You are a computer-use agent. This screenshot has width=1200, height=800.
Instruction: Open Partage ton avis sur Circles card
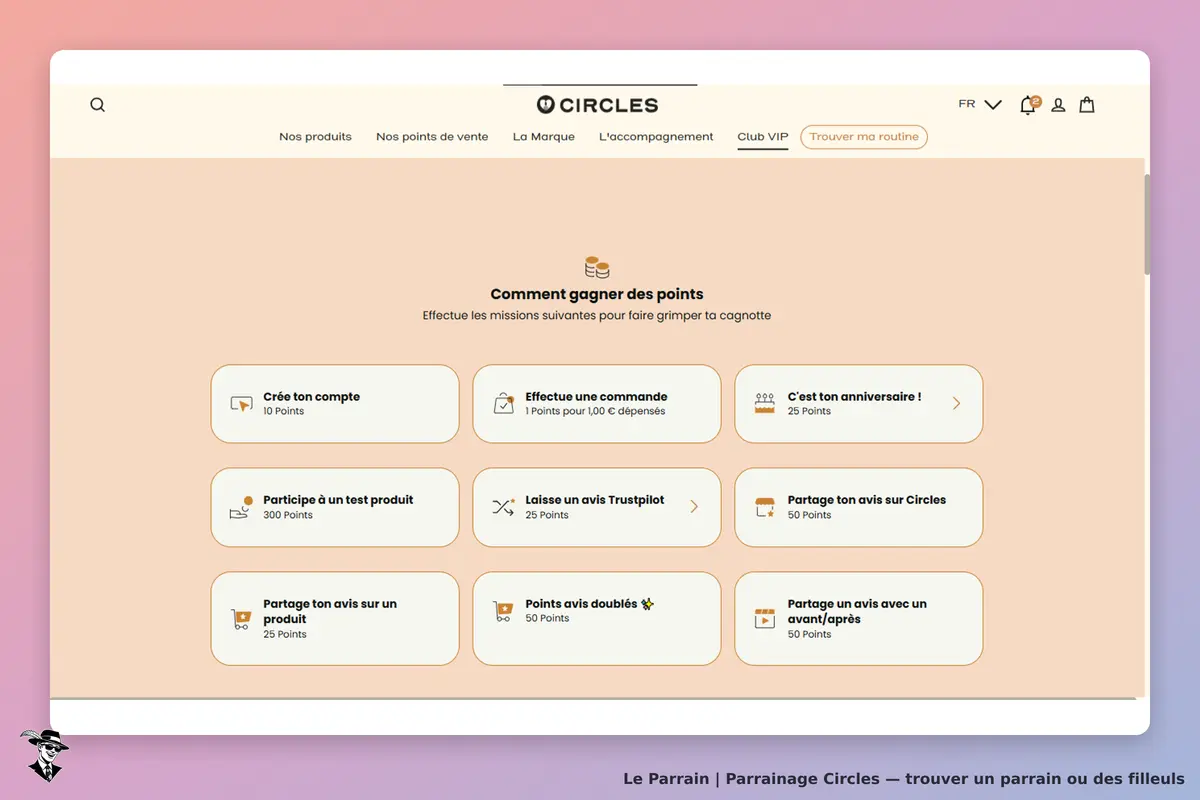tap(859, 507)
